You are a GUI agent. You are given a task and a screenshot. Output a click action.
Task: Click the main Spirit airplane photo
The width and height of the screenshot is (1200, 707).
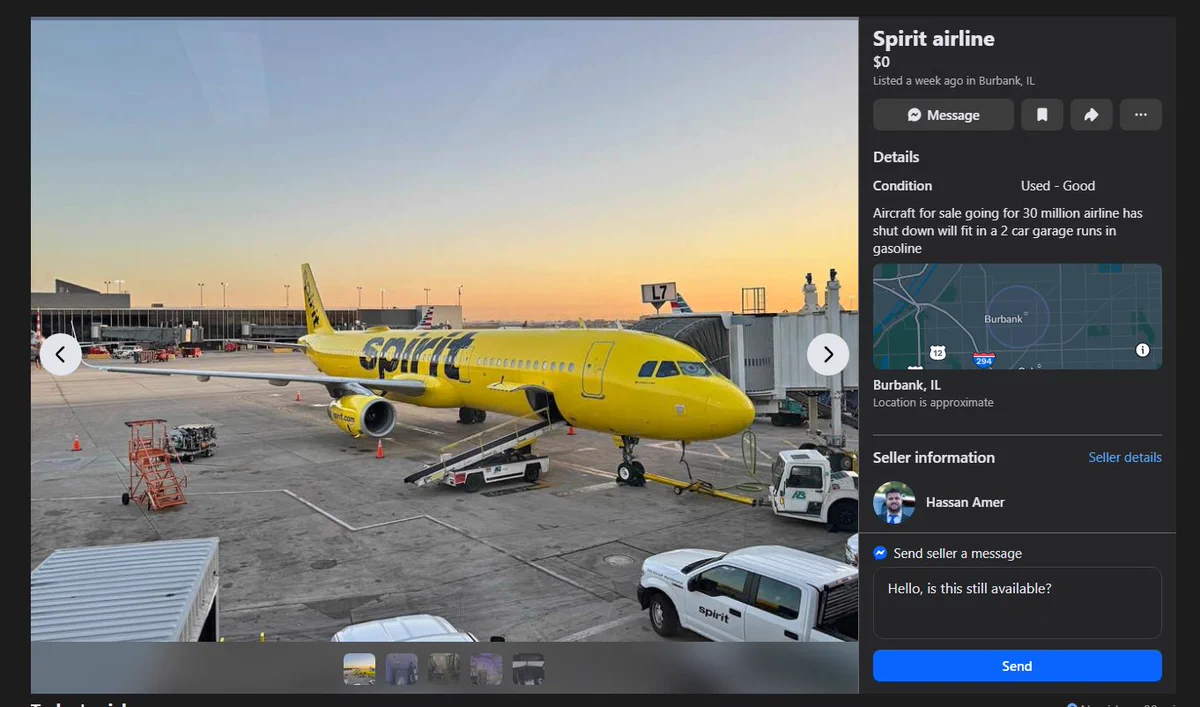[444, 330]
